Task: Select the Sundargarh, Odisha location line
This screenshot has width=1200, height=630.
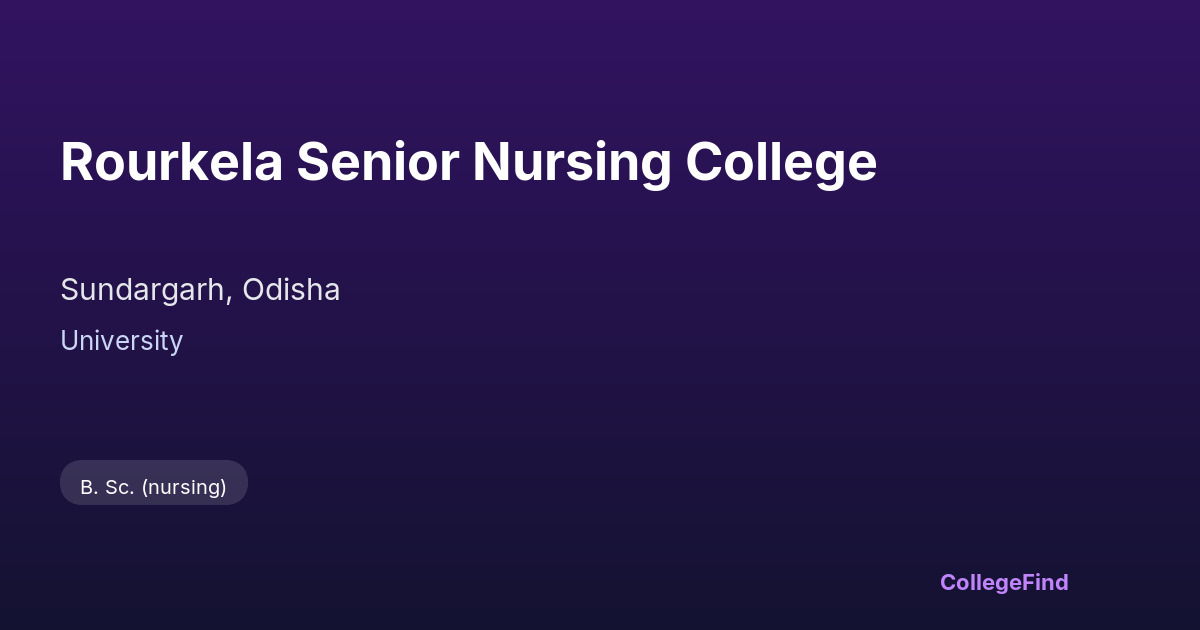Action: click(x=200, y=290)
